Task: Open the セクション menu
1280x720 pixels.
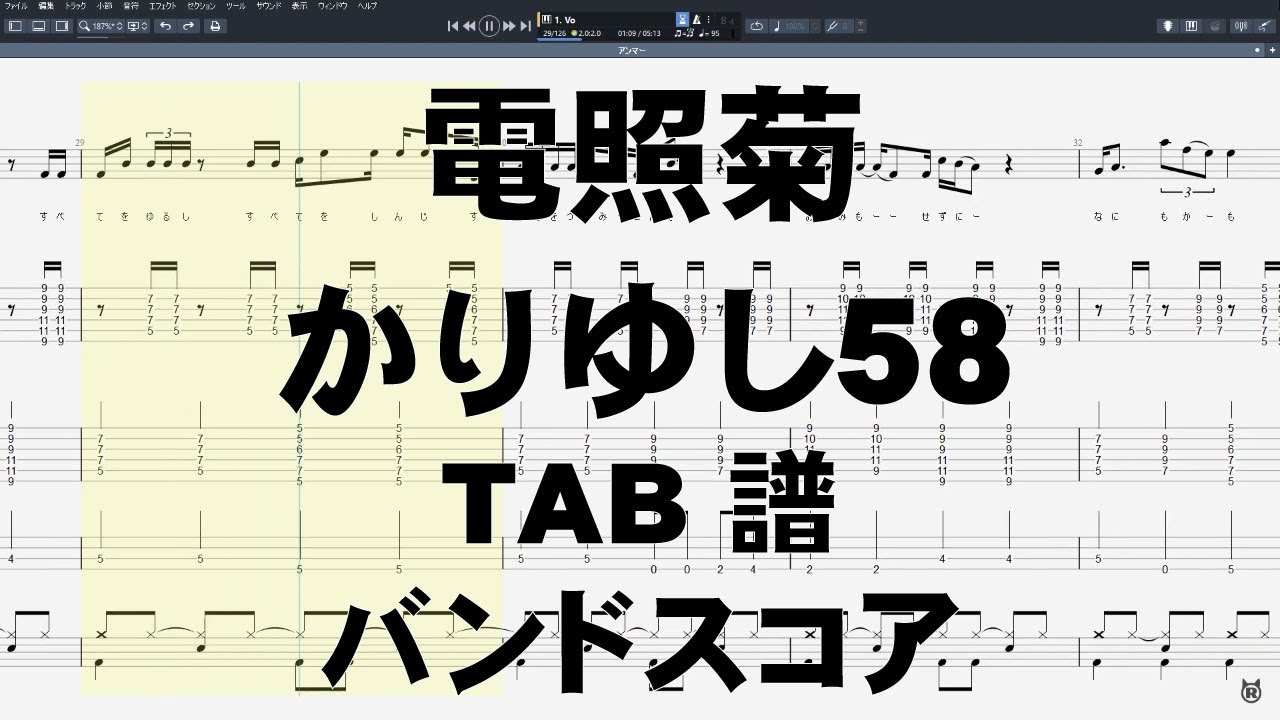Action: point(202,6)
